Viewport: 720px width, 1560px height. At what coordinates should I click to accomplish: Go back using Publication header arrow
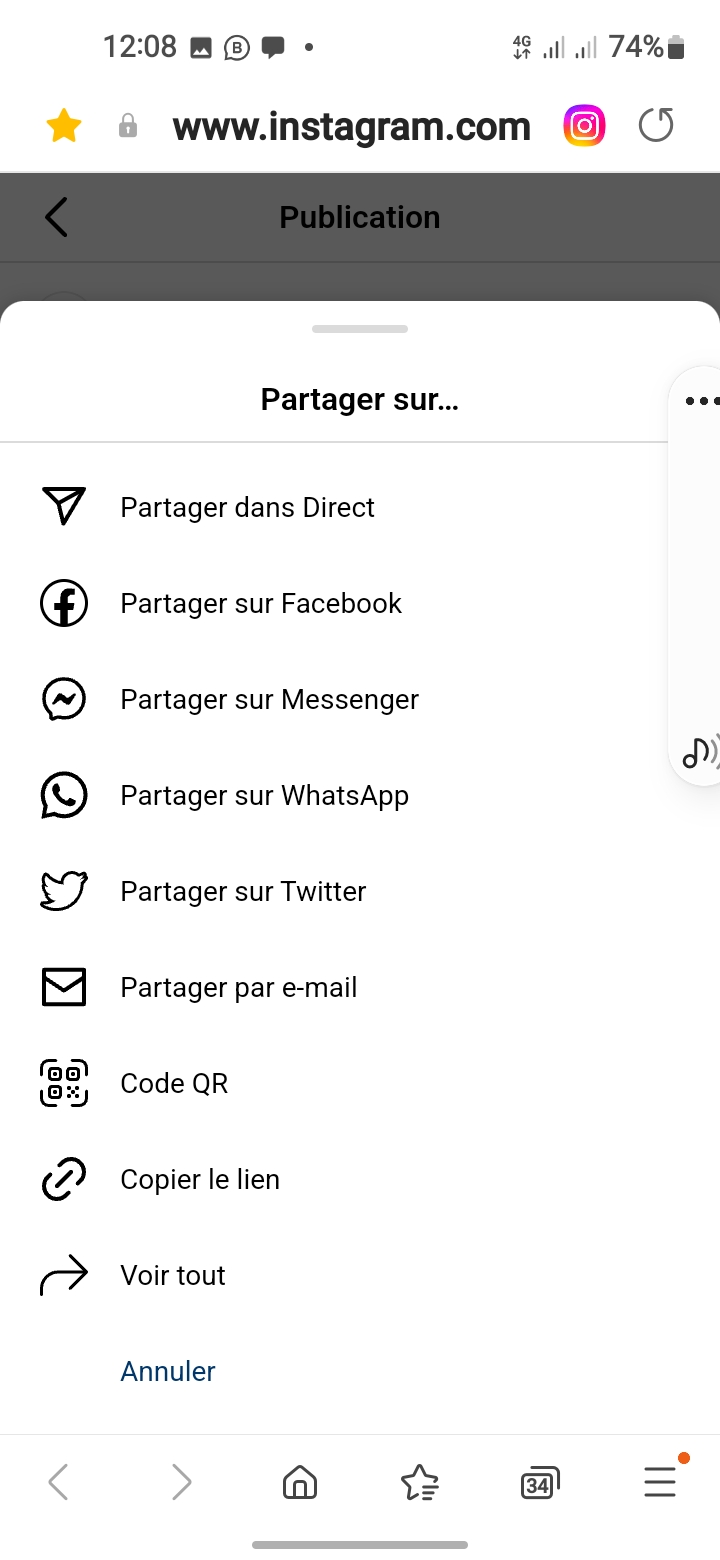pos(57,217)
